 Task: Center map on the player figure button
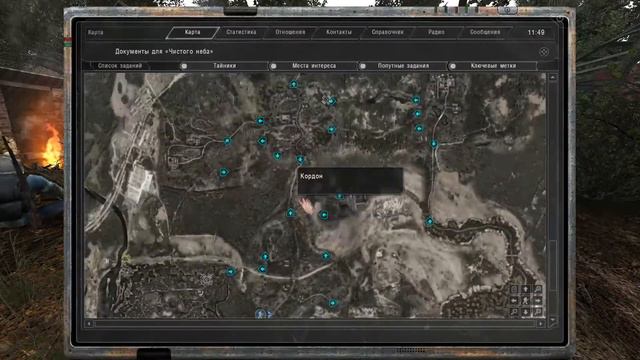(x=526, y=300)
